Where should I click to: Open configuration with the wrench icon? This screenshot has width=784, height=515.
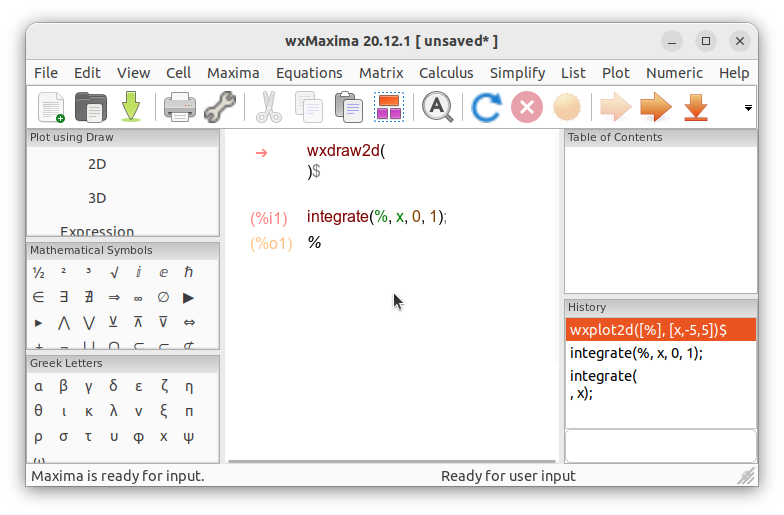point(220,107)
